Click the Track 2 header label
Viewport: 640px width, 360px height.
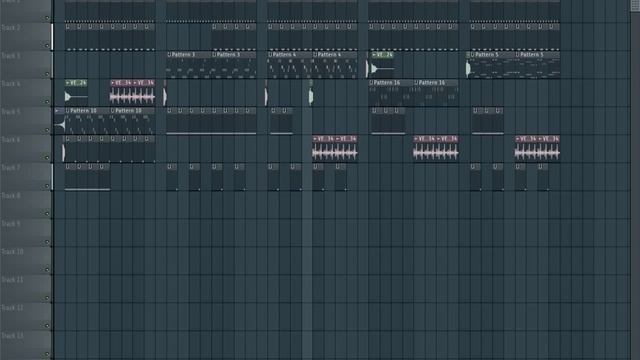pyautogui.click(x=11, y=28)
